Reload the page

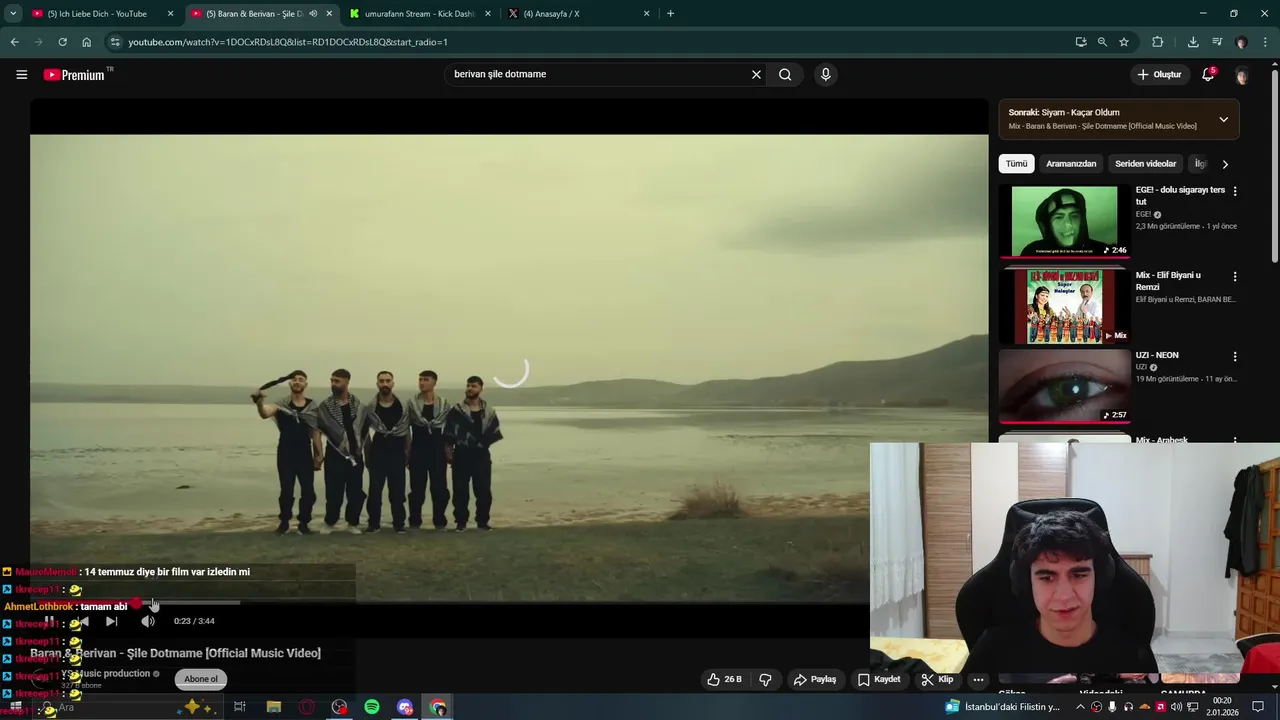click(x=62, y=42)
